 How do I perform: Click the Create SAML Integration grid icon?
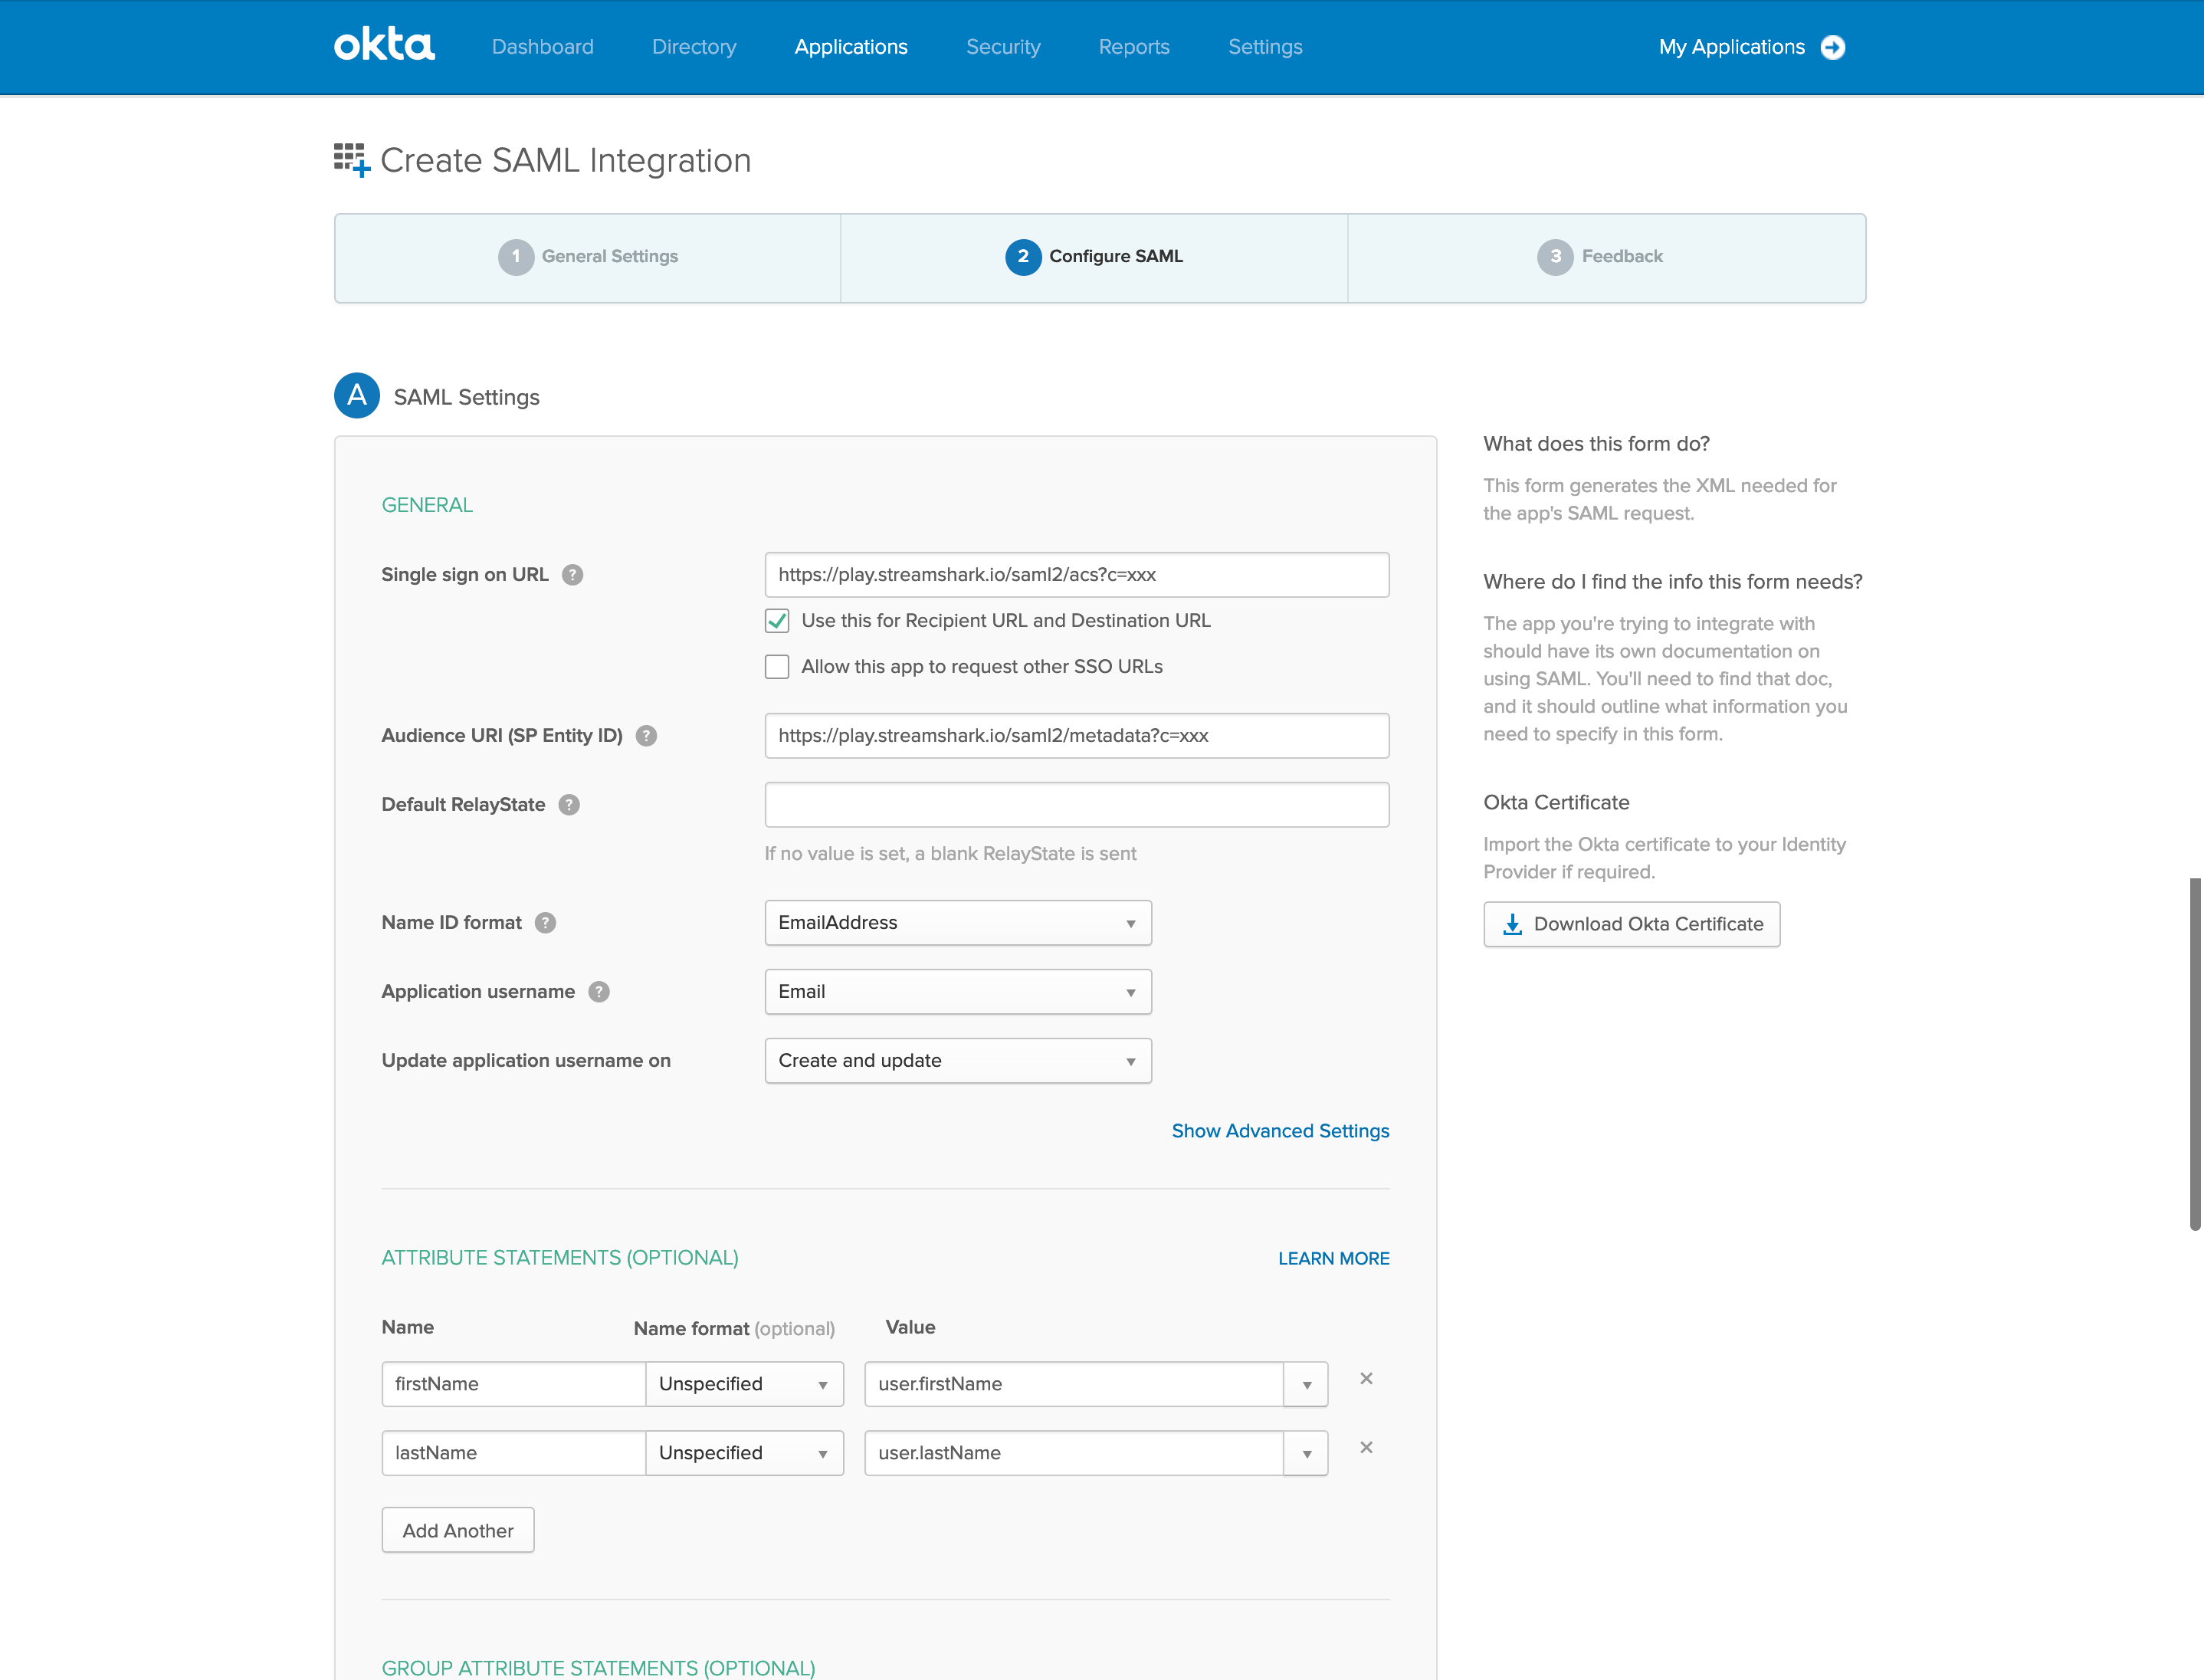(x=352, y=160)
